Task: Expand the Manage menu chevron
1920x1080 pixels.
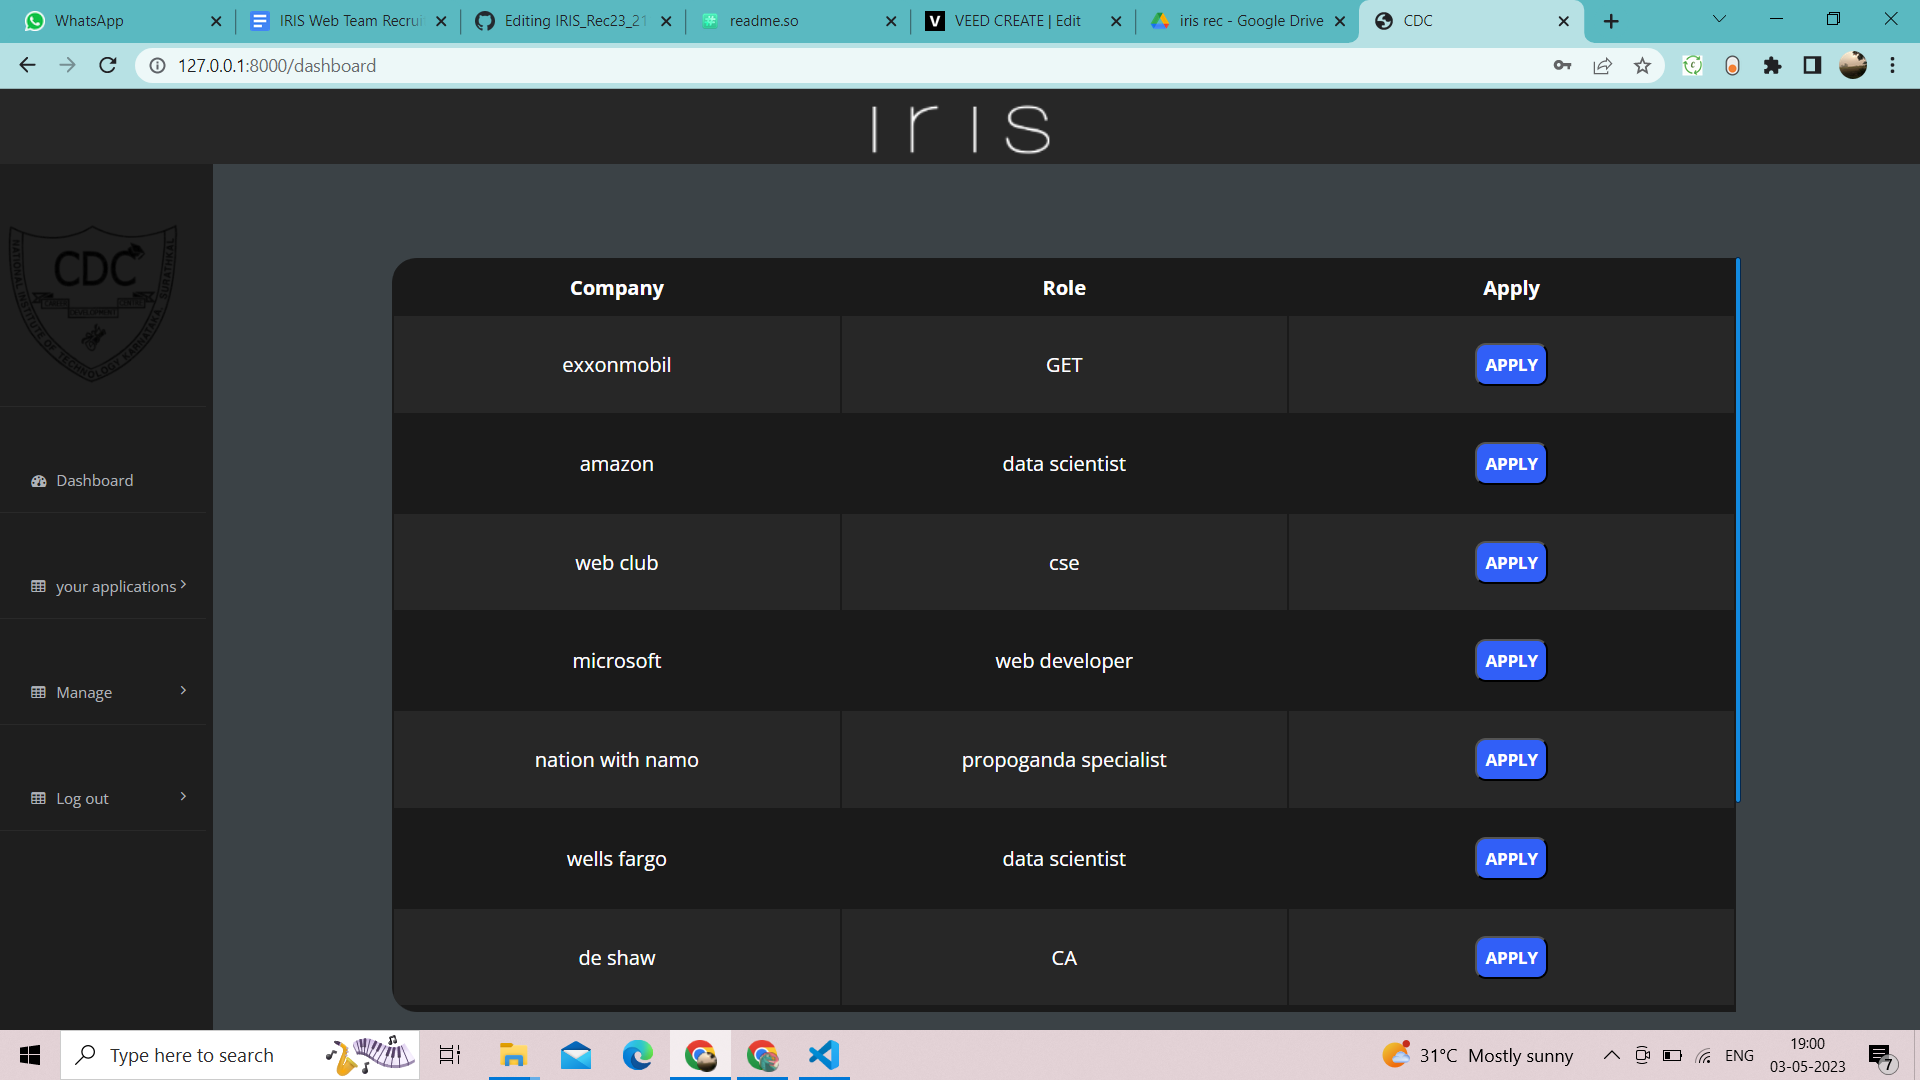Action: pyautogui.click(x=183, y=691)
